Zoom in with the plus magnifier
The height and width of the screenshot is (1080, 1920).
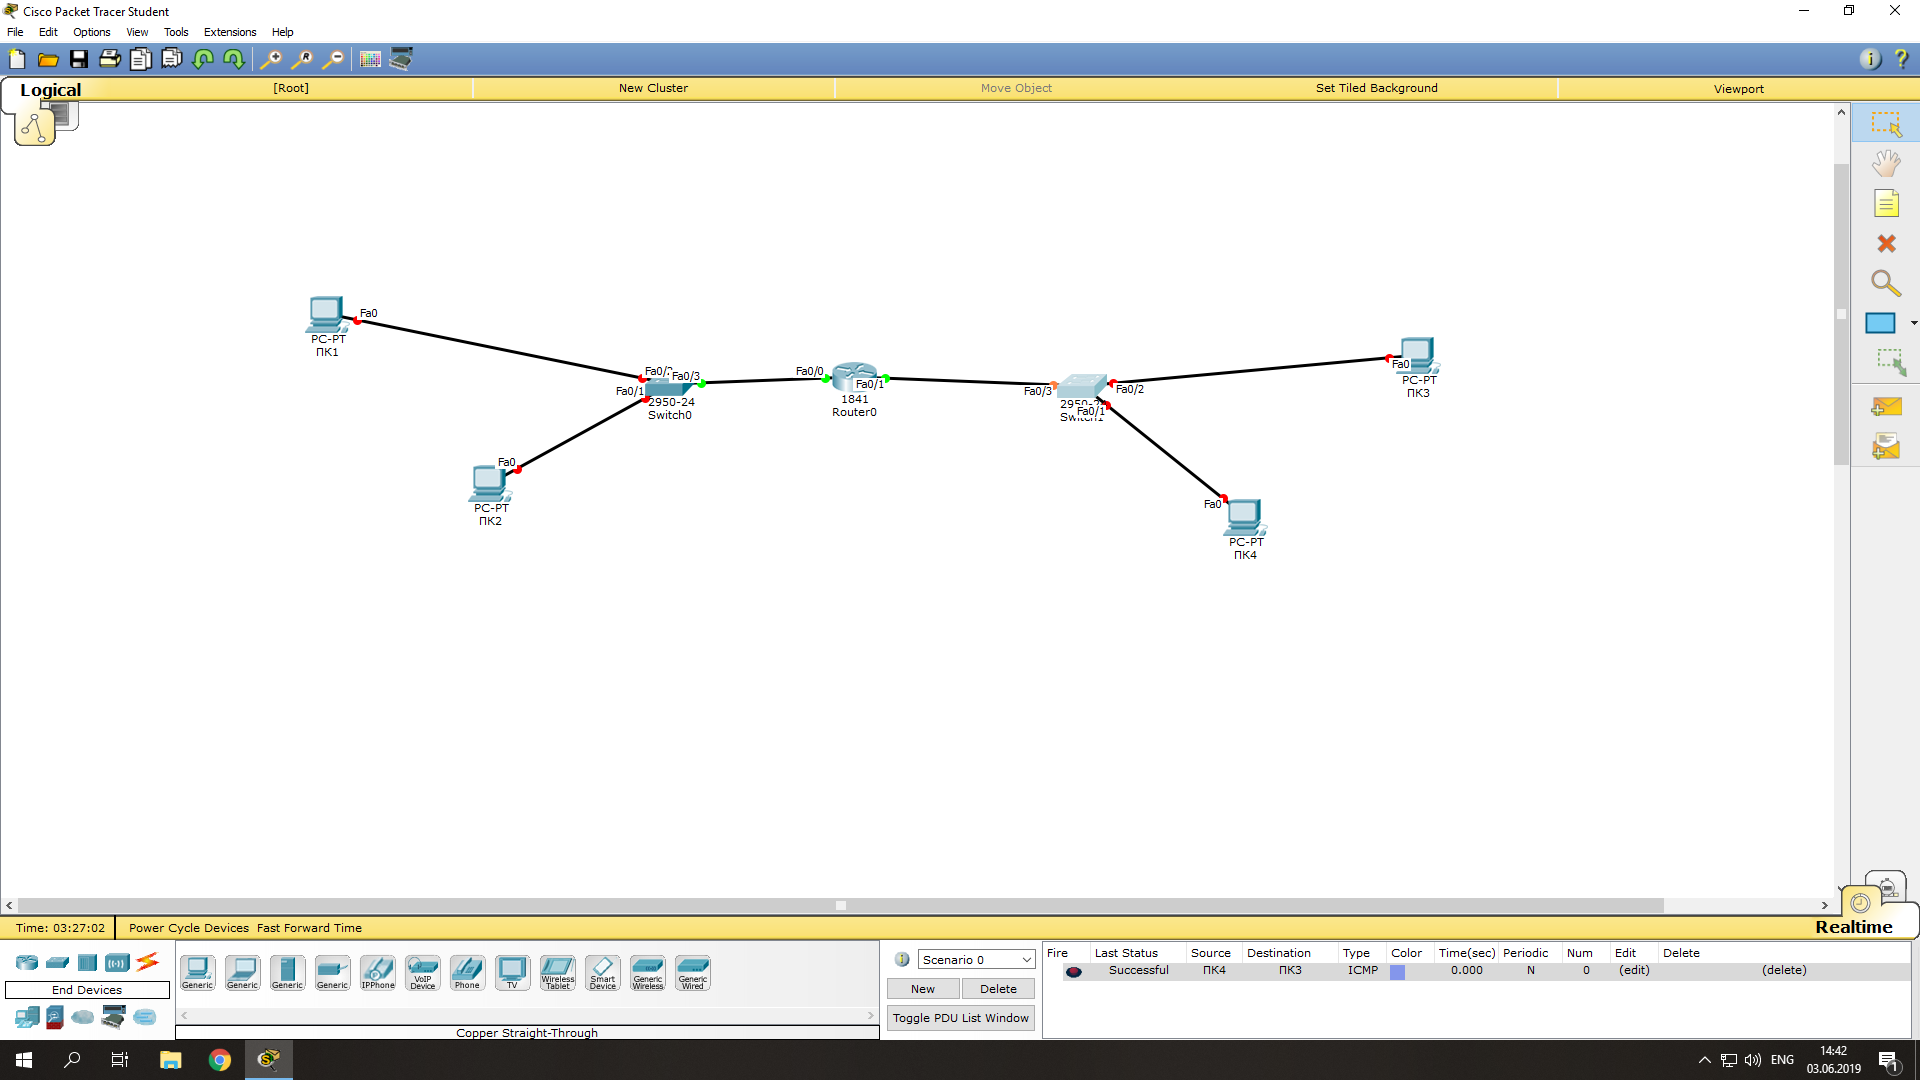(x=270, y=59)
